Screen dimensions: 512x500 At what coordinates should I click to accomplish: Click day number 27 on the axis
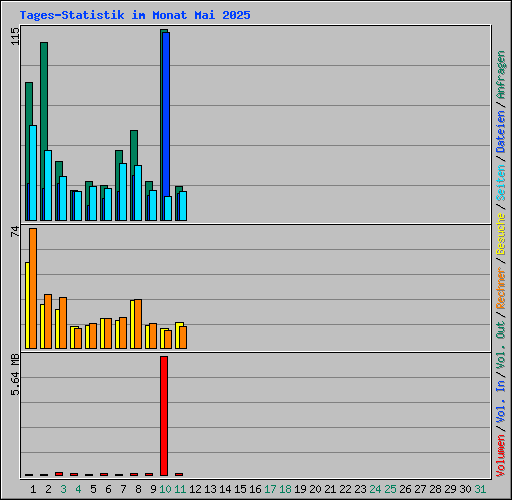tap(420, 489)
